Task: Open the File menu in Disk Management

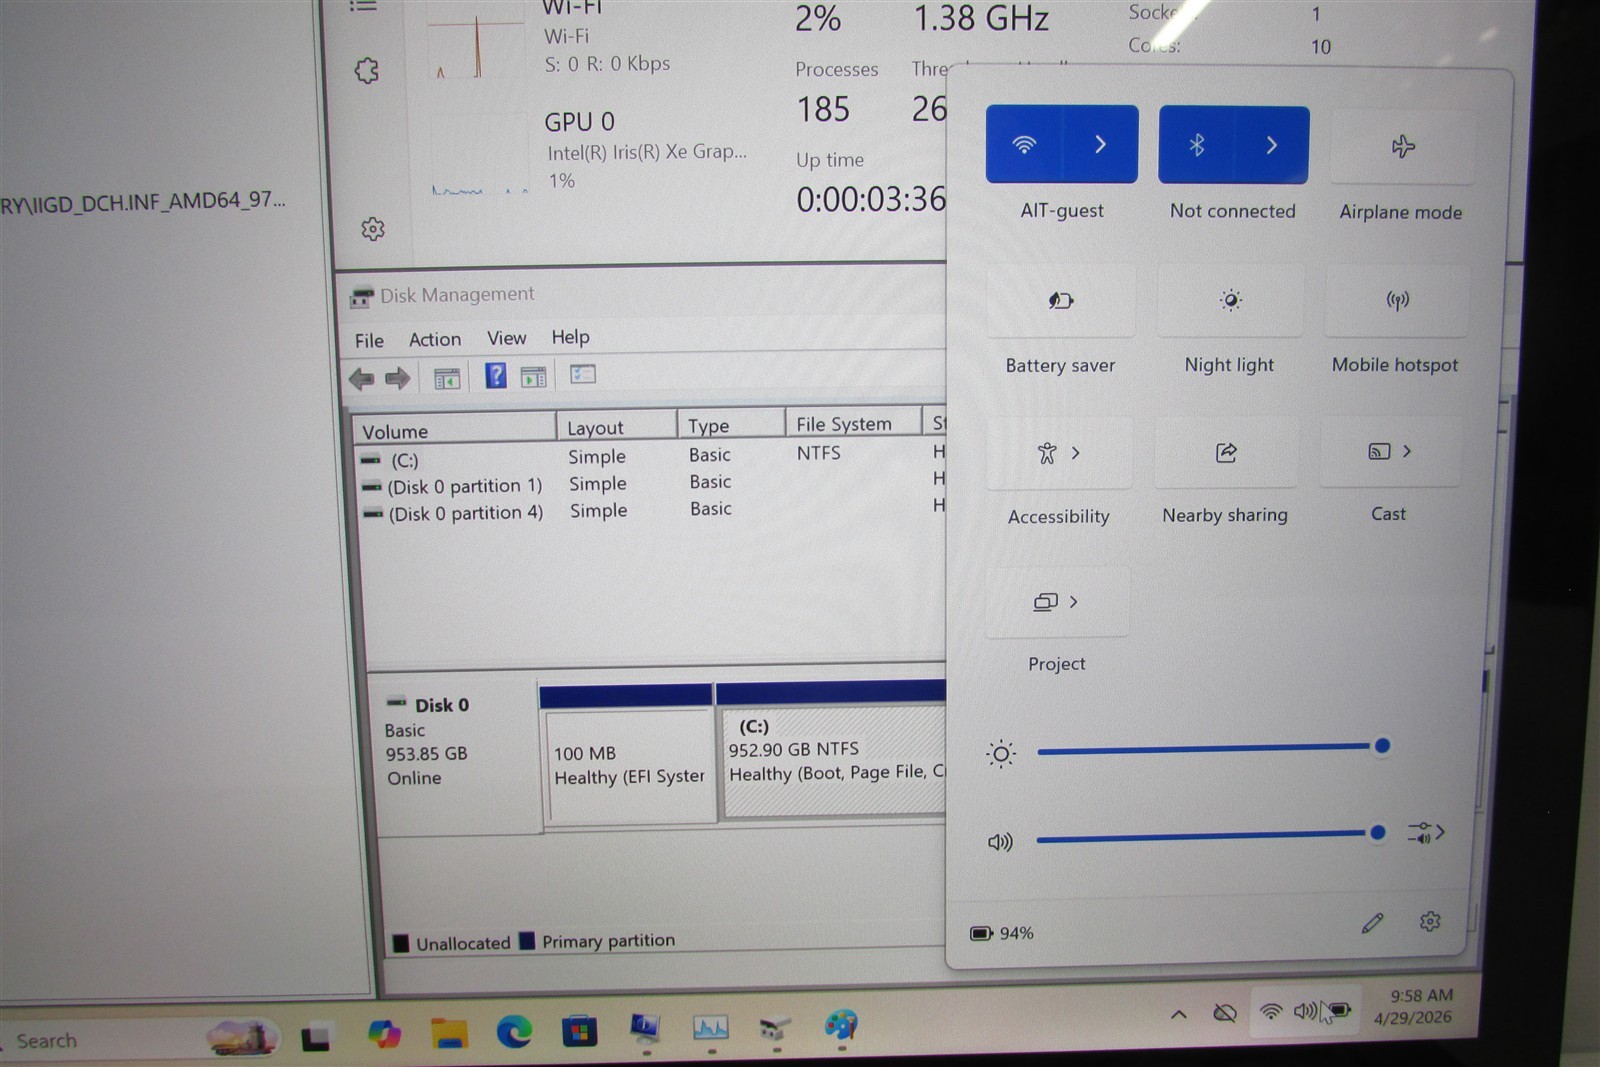Action: (369, 340)
